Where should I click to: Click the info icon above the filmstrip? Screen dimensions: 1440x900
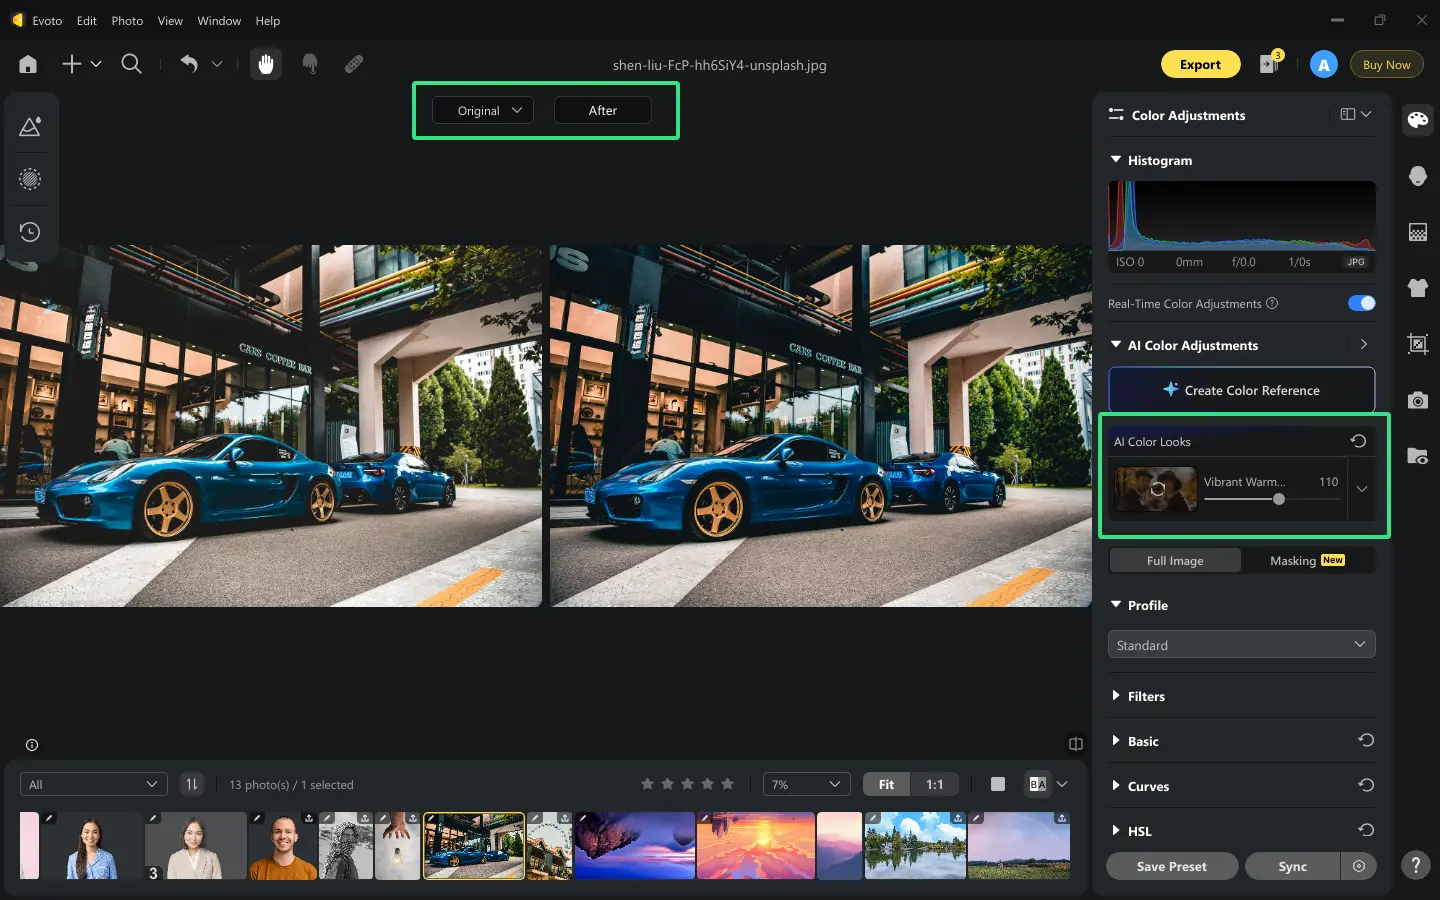click(x=32, y=745)
